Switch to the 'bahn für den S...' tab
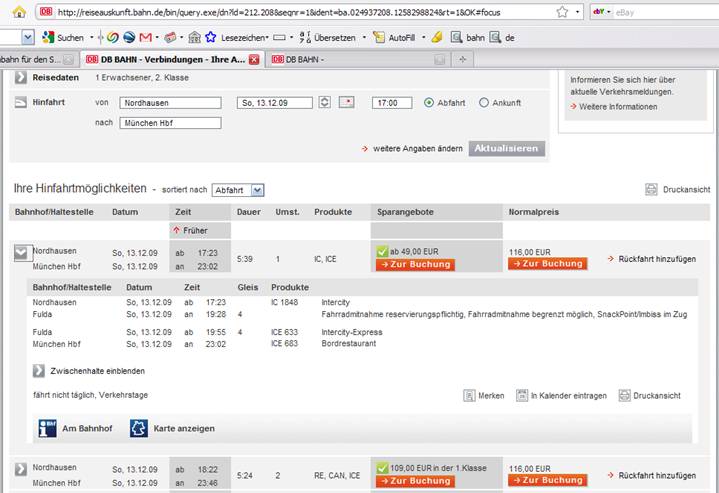Screen dimensions: 719x493 (36, 60)
